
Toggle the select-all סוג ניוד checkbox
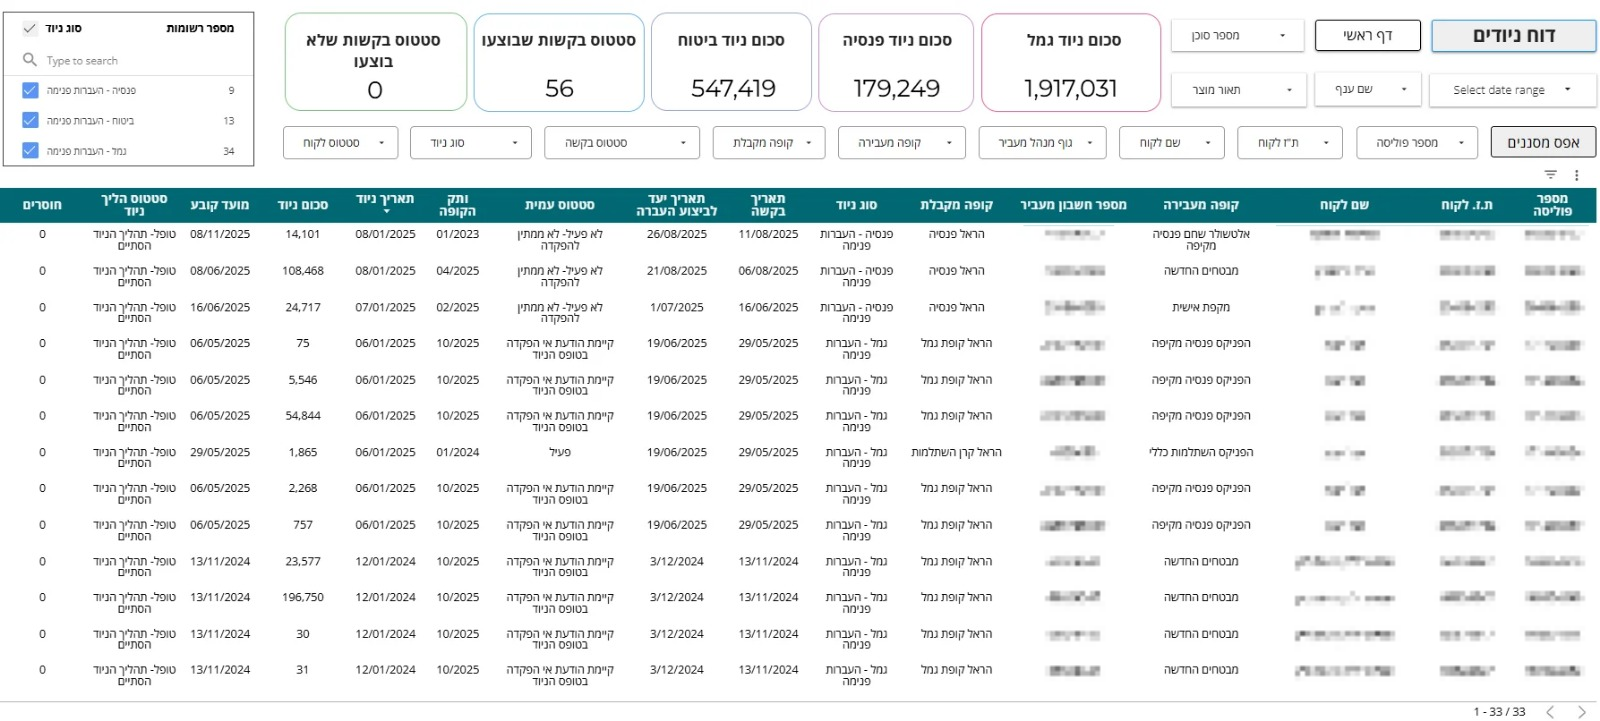[30, 29]
